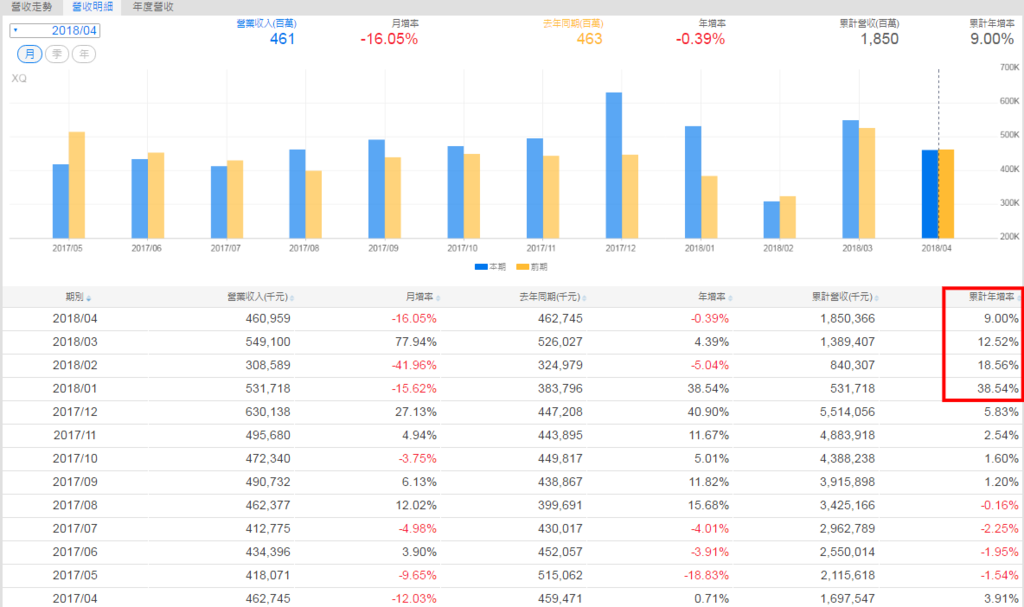Click prior-year value 526,027
This screenshot has height=607, width=1024.
560,342
